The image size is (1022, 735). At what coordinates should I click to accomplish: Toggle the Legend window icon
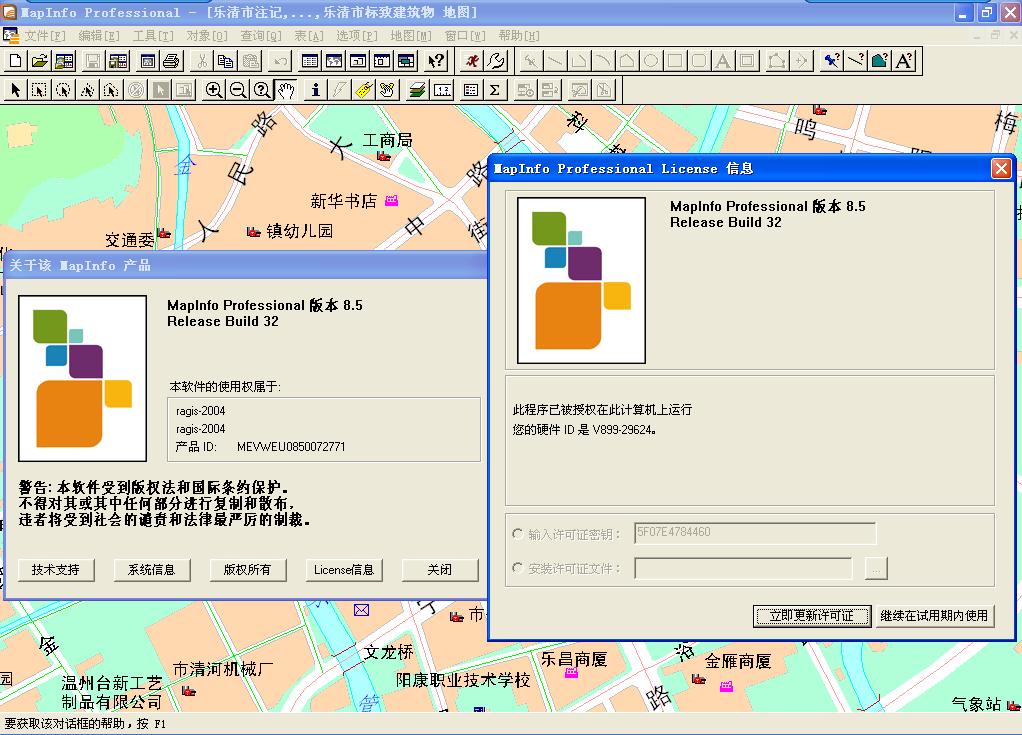pyautogui.click(x=471, y=90)
